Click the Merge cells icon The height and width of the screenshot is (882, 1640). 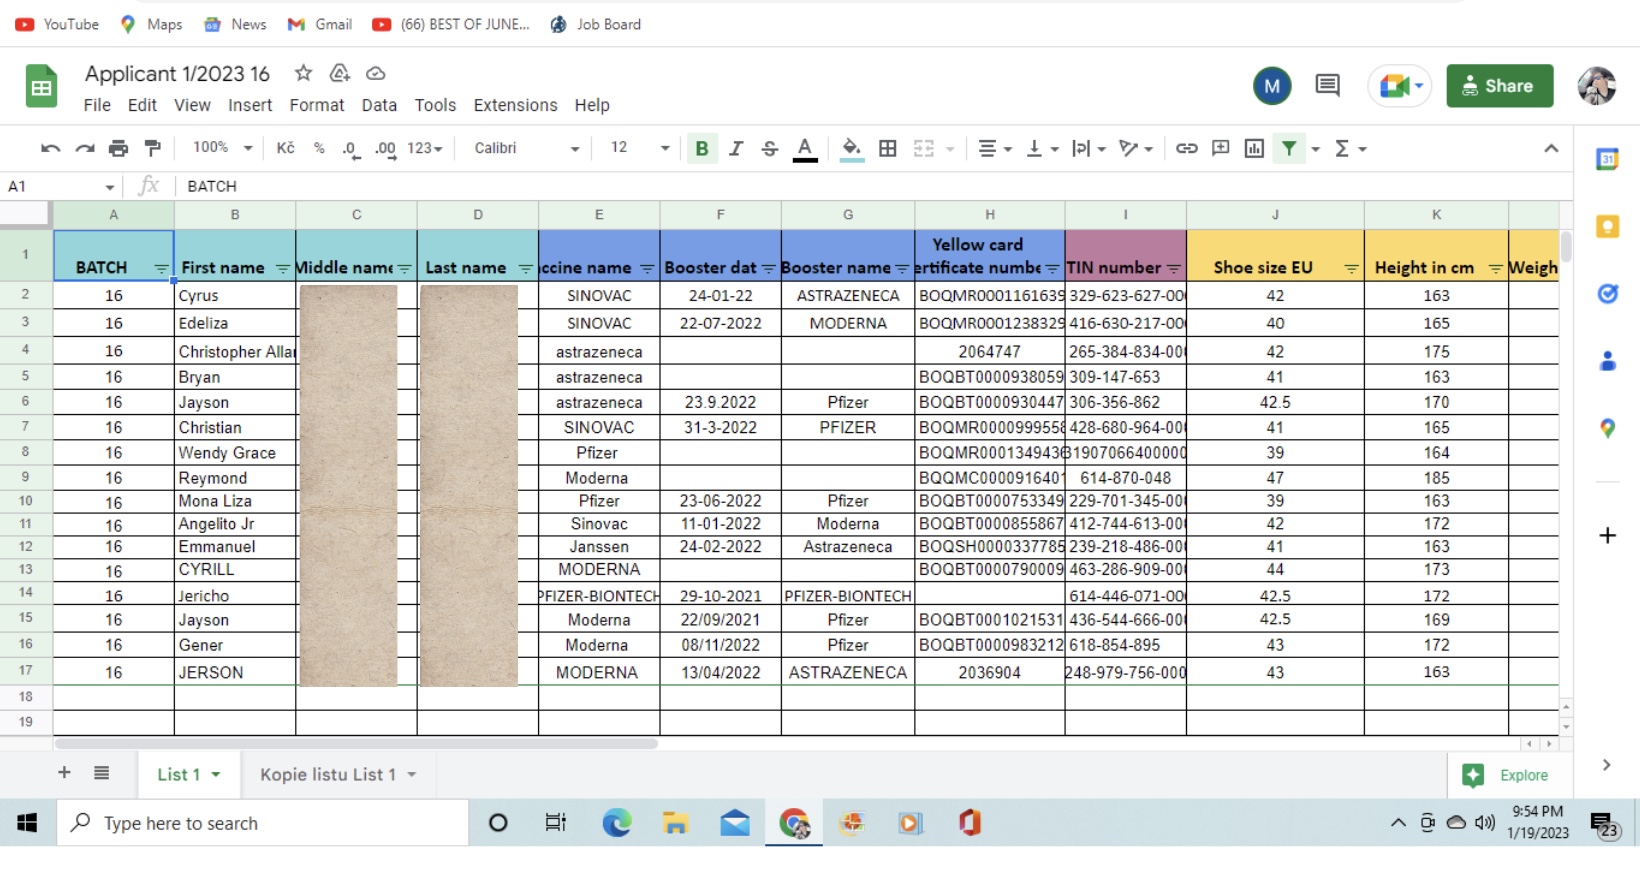923,148
